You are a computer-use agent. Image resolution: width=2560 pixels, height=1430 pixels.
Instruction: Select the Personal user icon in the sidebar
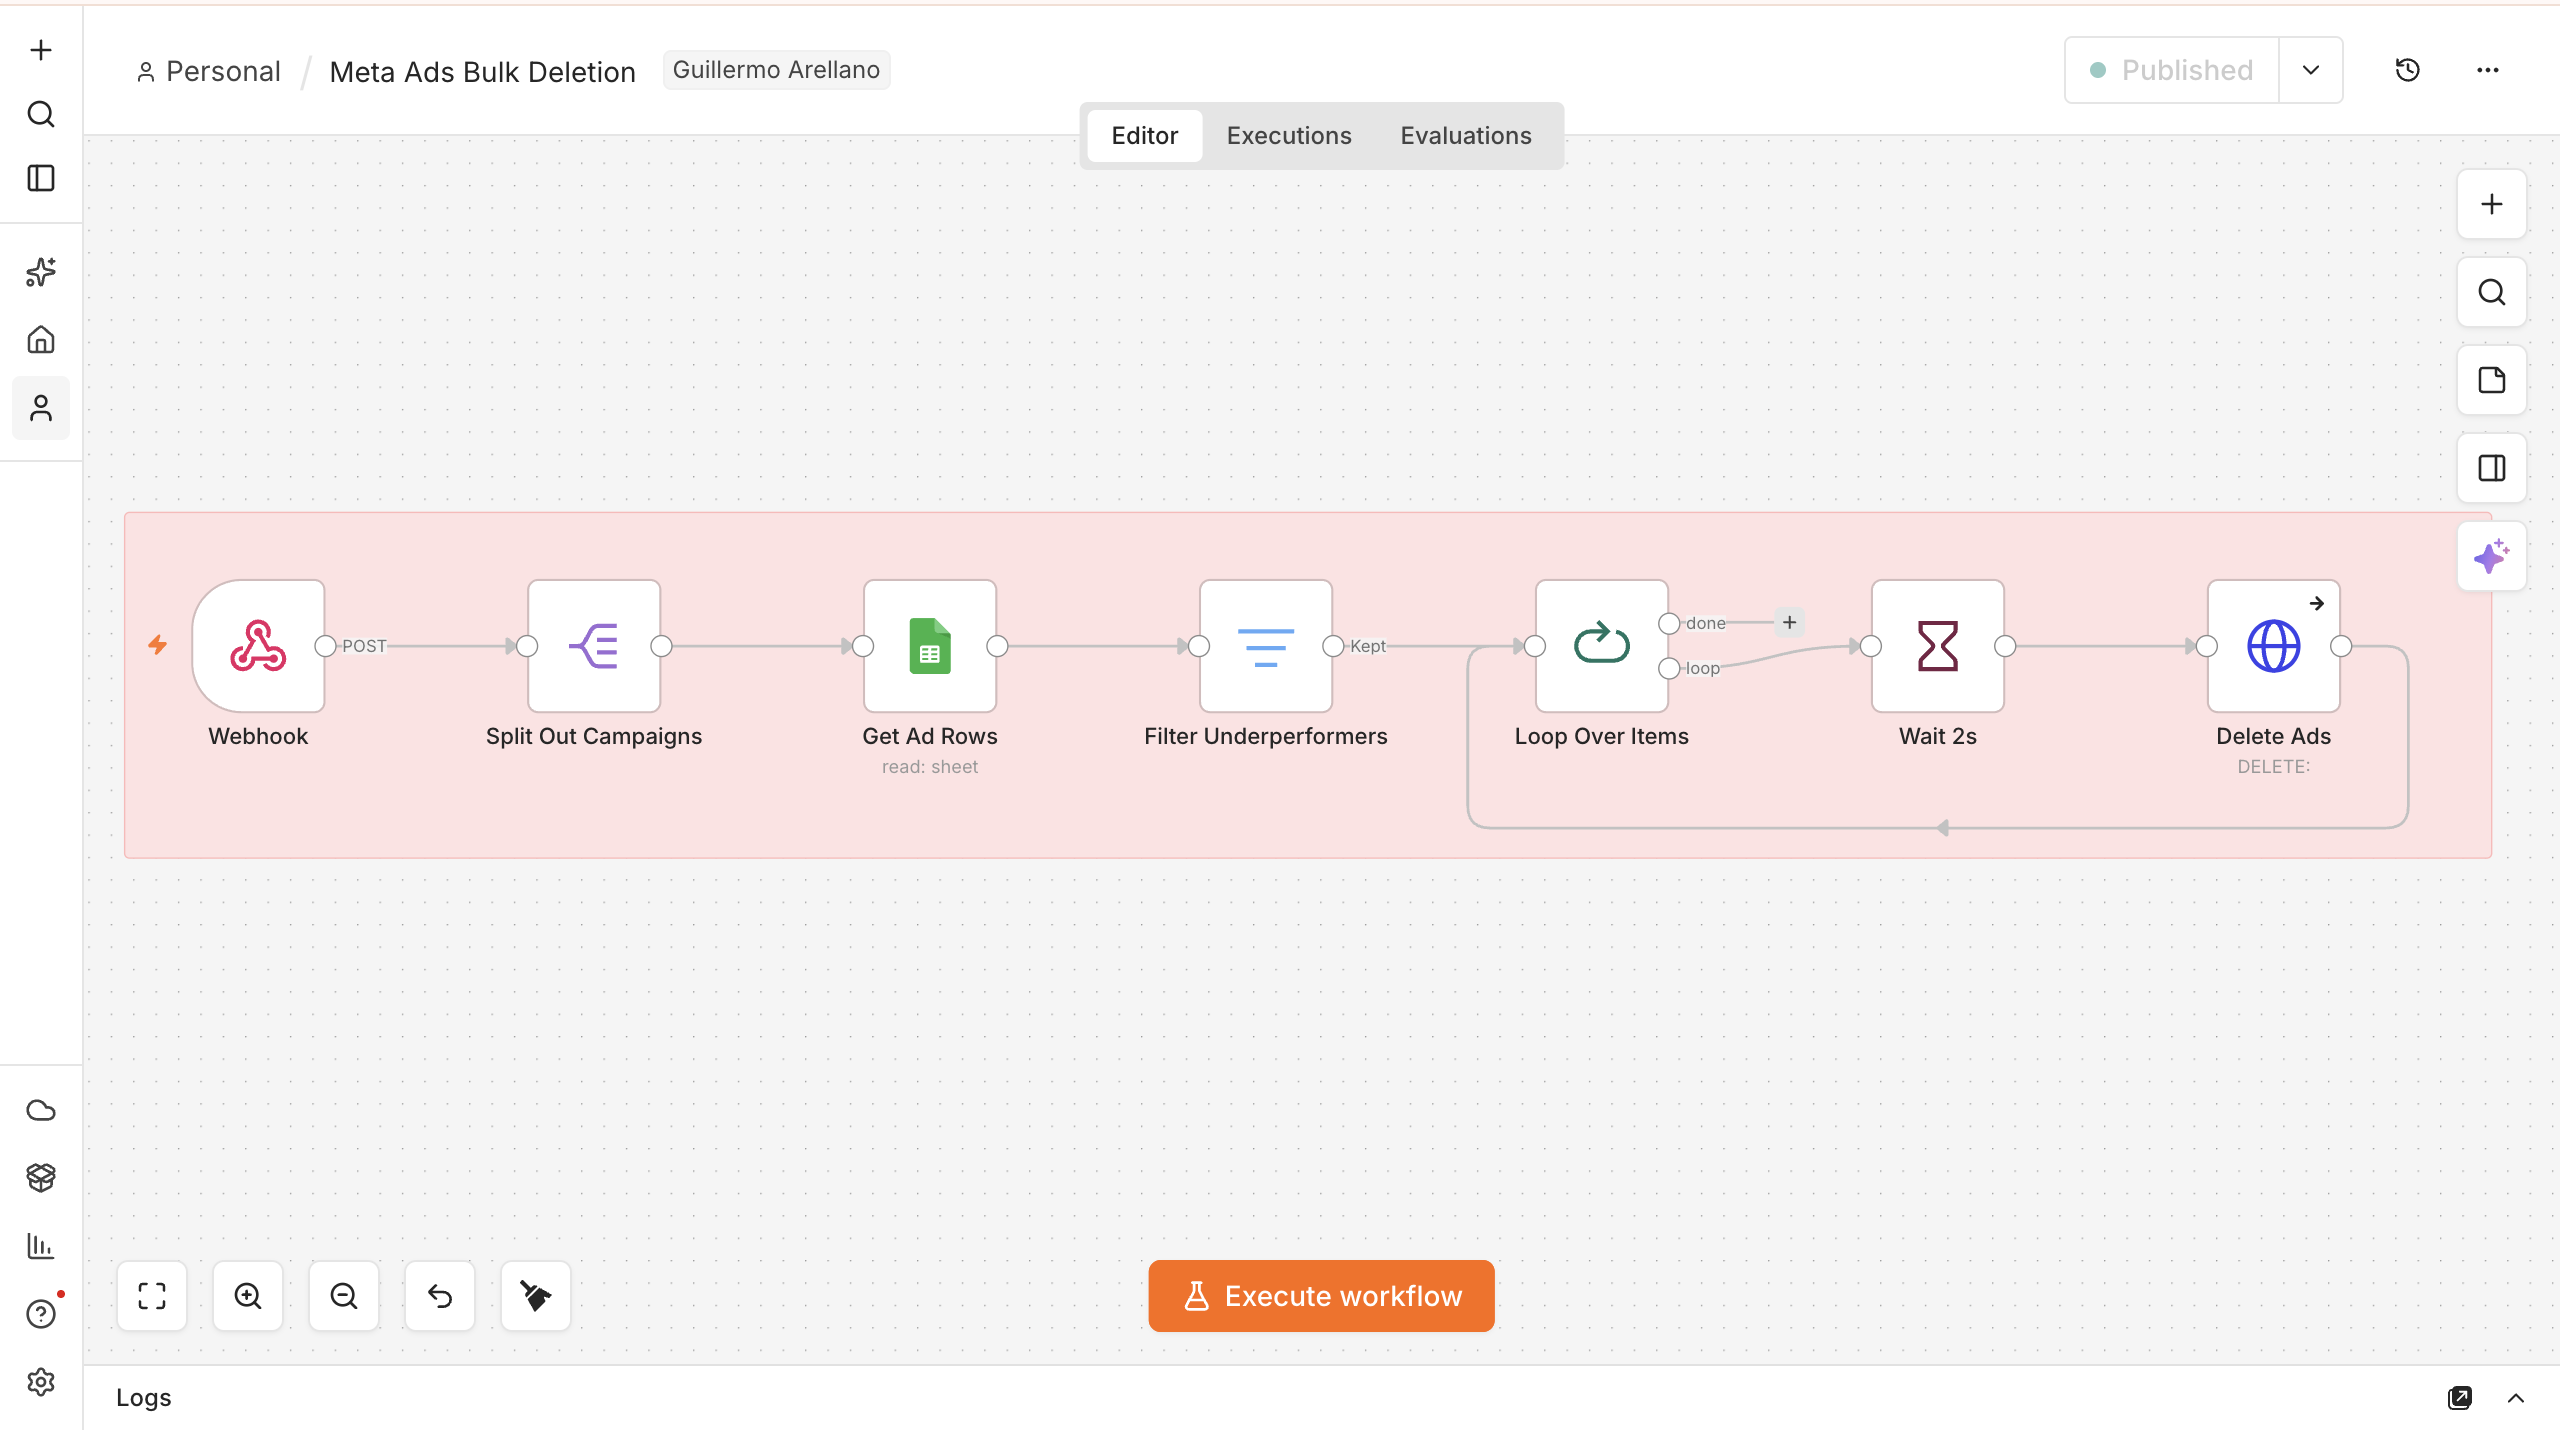pyautogui.click(x=41, y=408)
